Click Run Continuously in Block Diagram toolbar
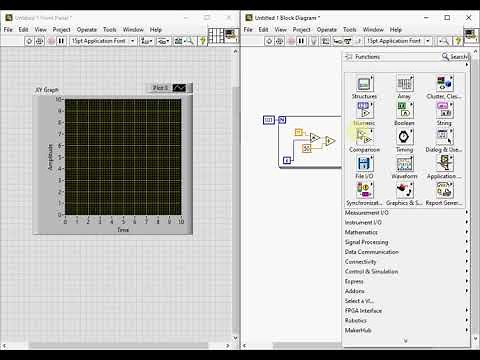 point(280,41)
